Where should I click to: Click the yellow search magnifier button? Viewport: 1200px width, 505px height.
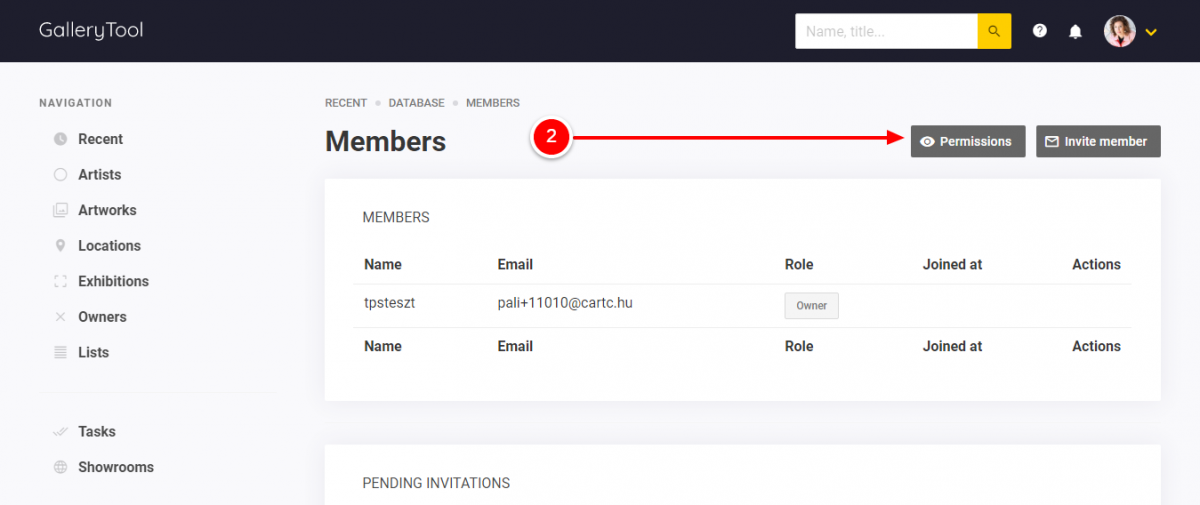pyautogui.click(x=994, y=31)
